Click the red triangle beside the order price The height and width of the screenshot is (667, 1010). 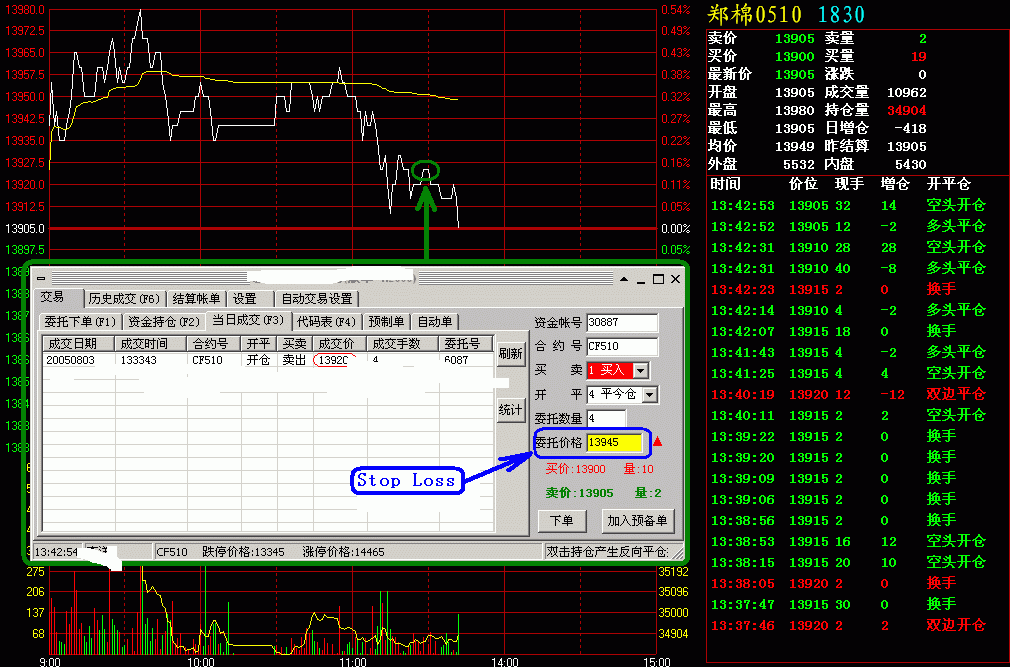coord(657,442)
